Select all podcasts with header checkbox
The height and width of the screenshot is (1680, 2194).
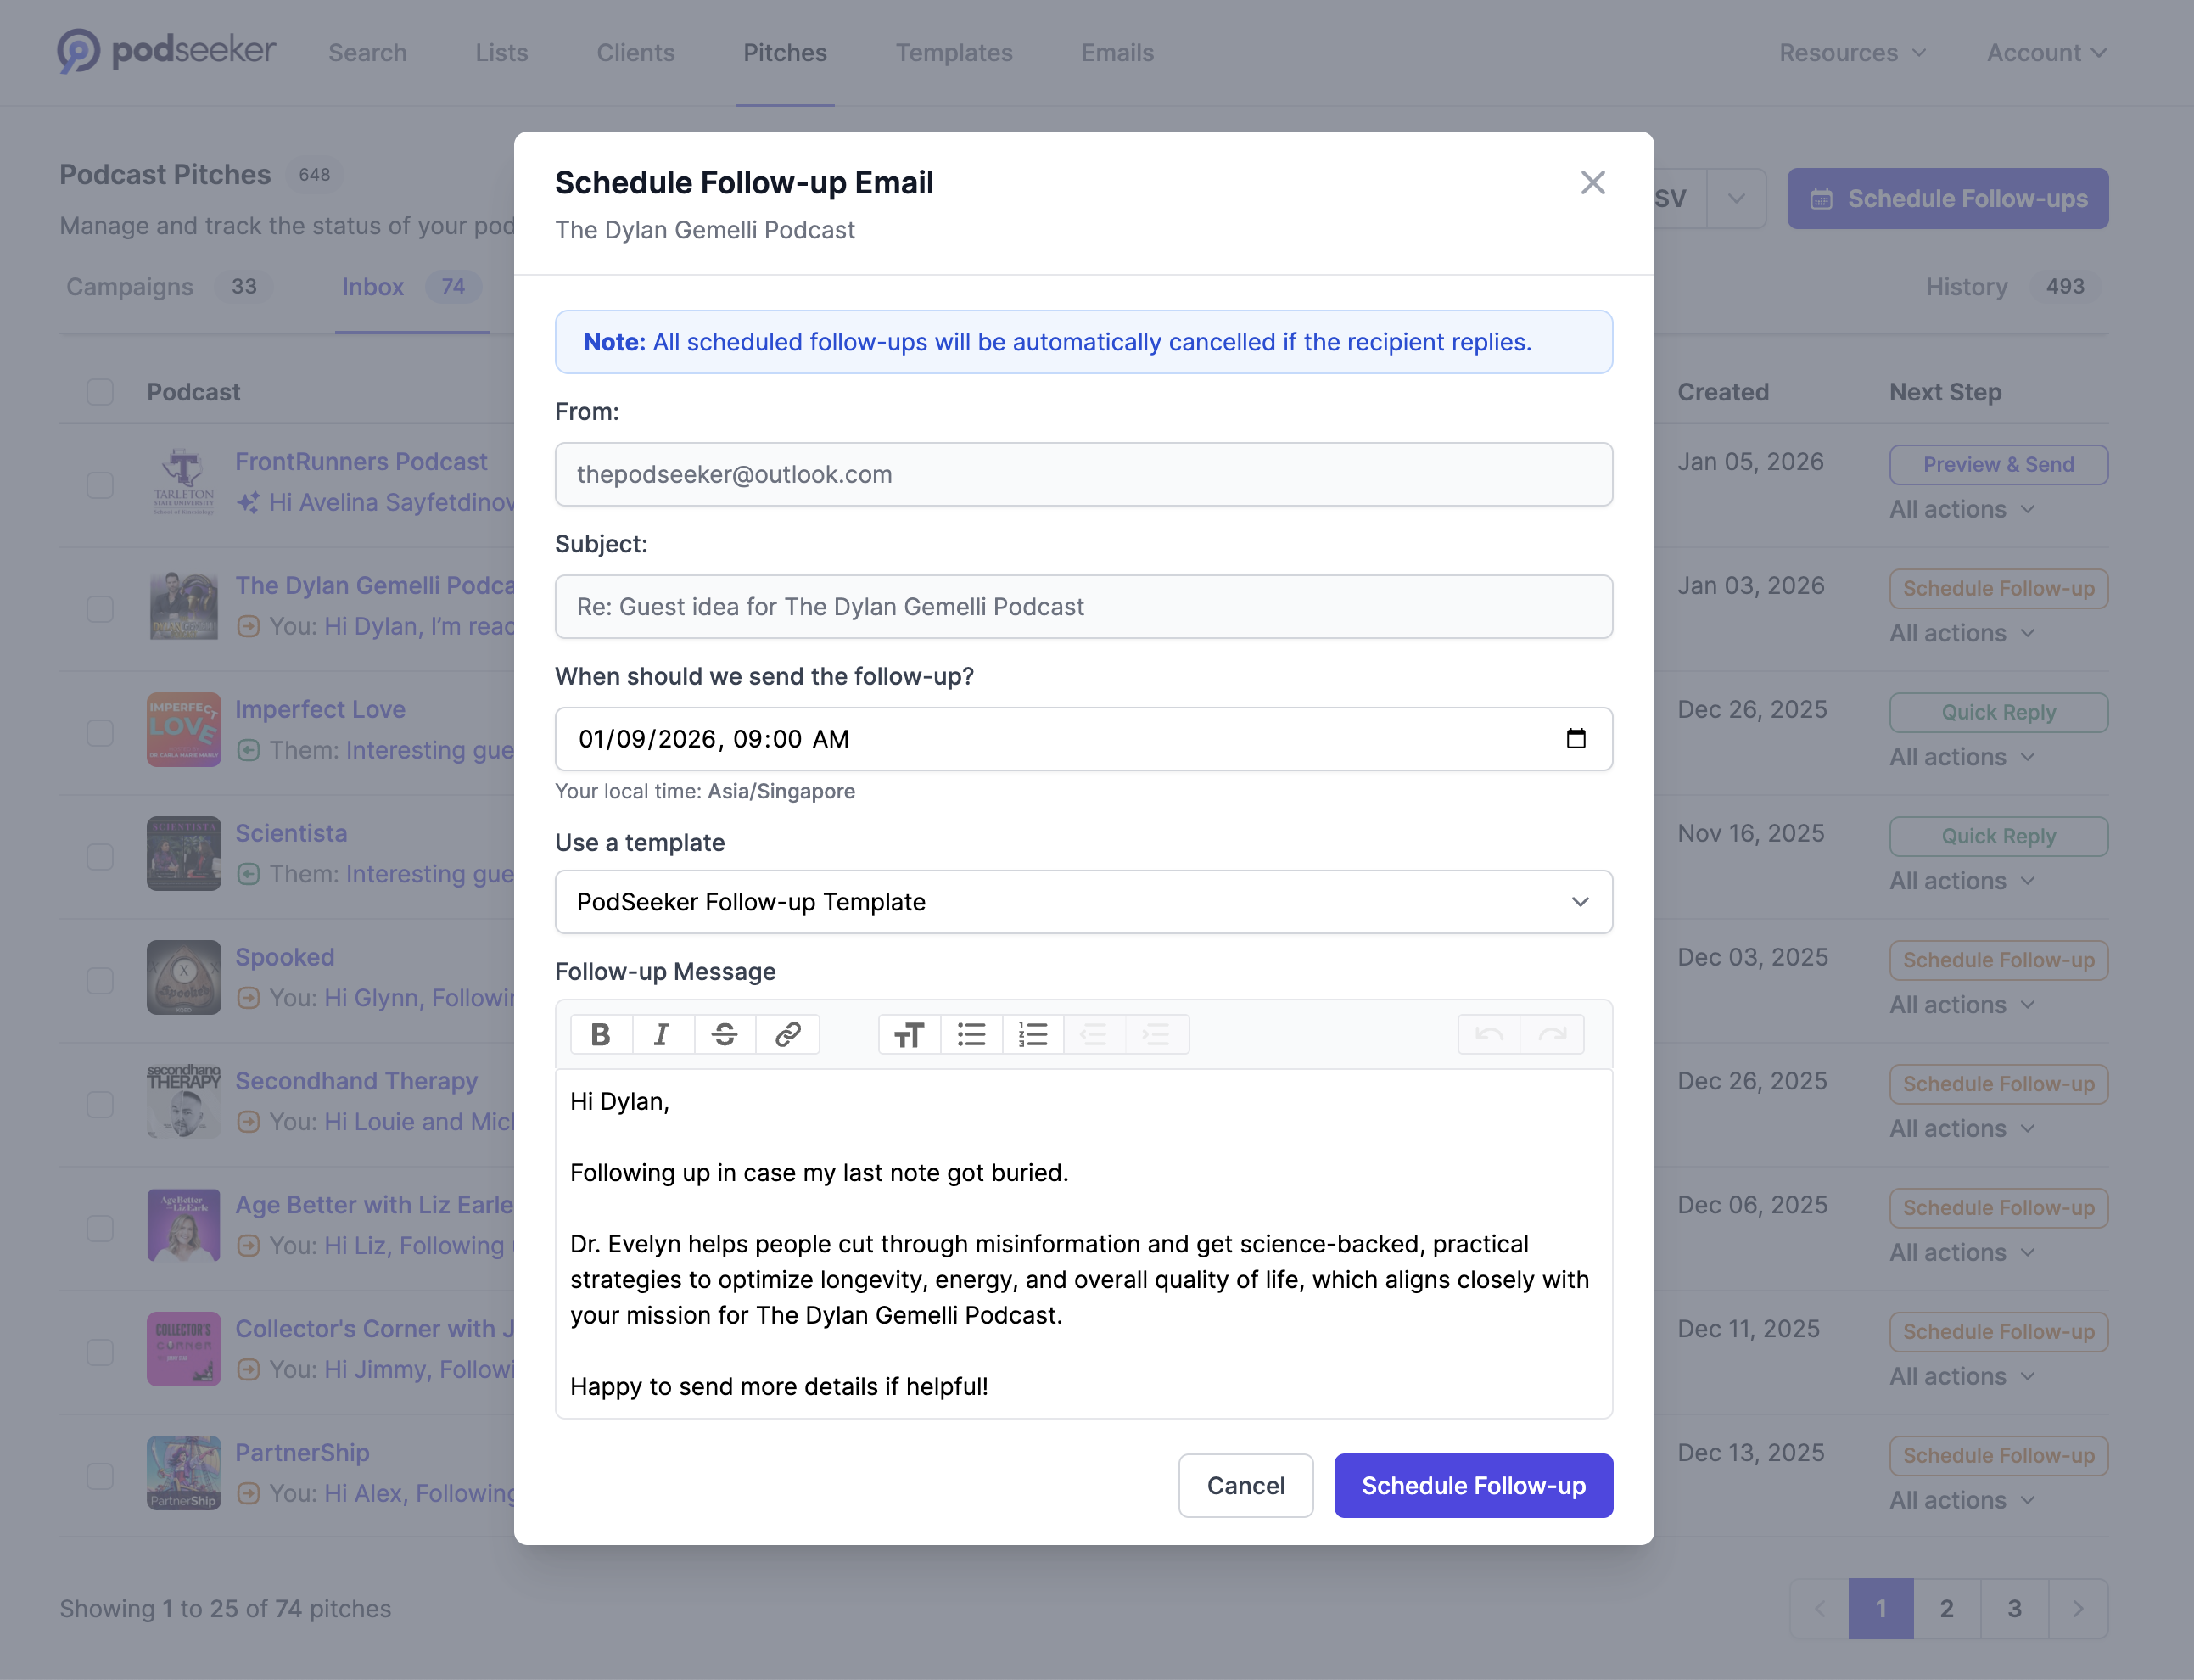[x=99, y=392]
